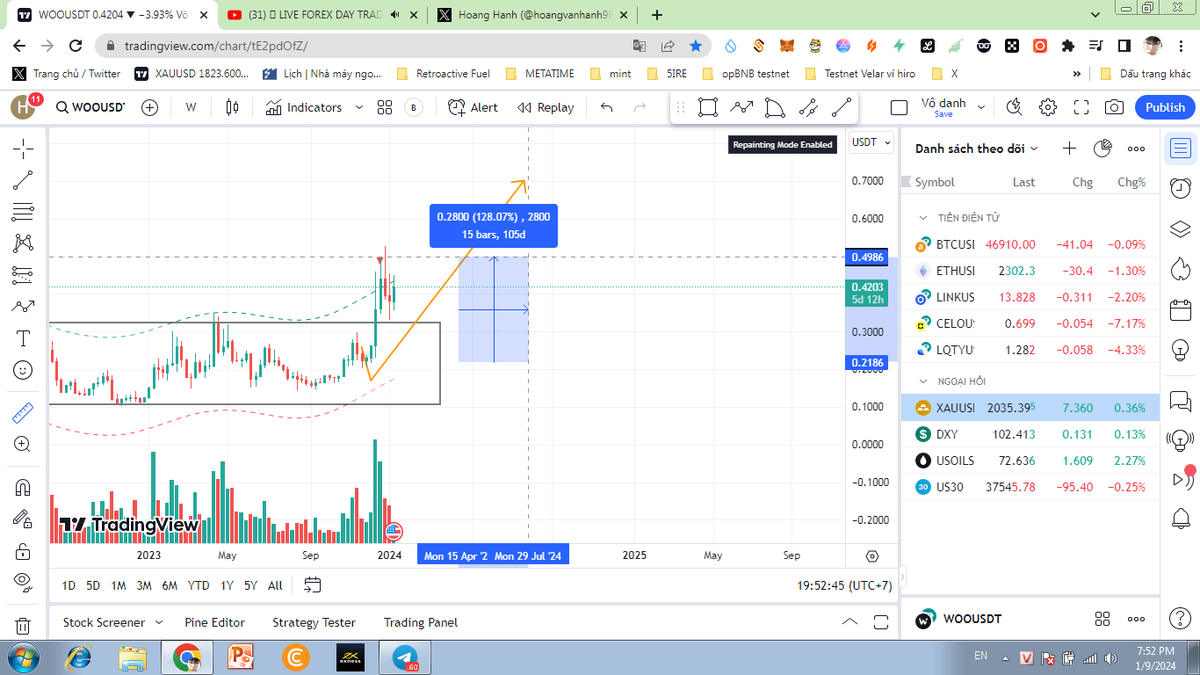
Task: Open Telegram from the Windows taskbar
Action: tap(405, 657)
